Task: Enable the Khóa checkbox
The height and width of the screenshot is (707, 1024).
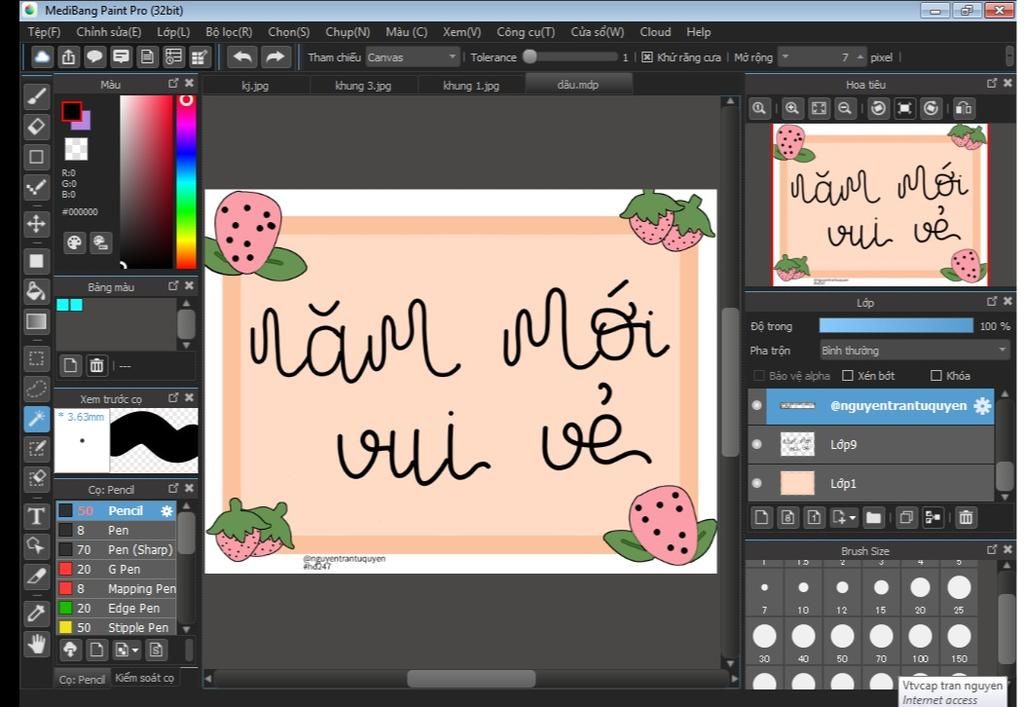Action: 936,375
